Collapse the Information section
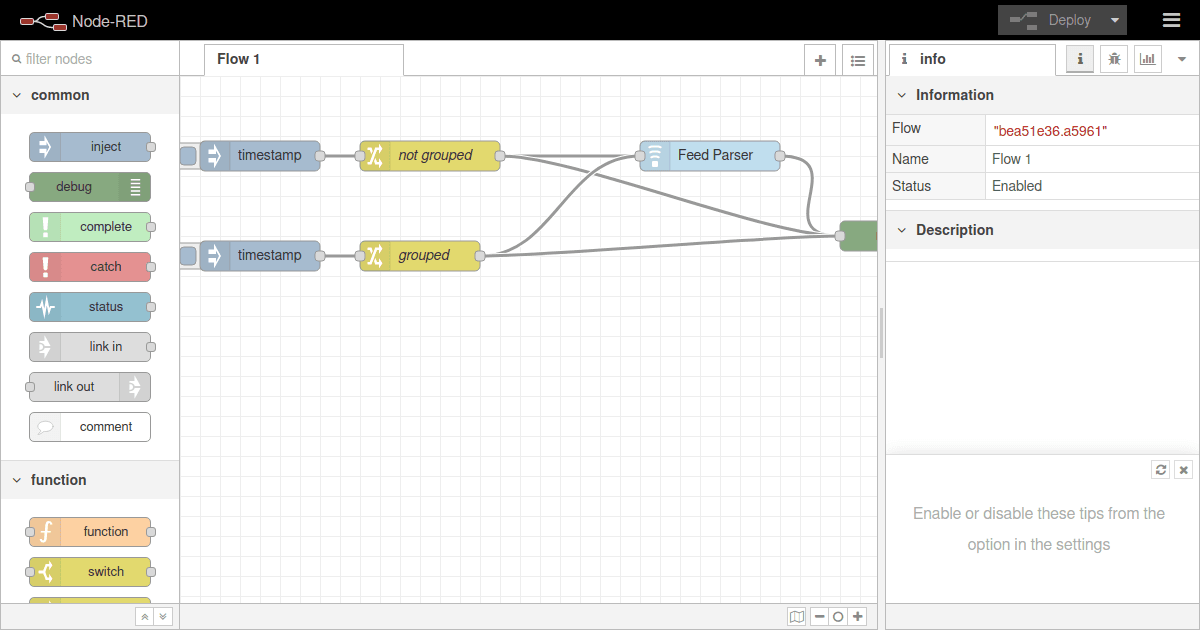 tap(902, 95)
